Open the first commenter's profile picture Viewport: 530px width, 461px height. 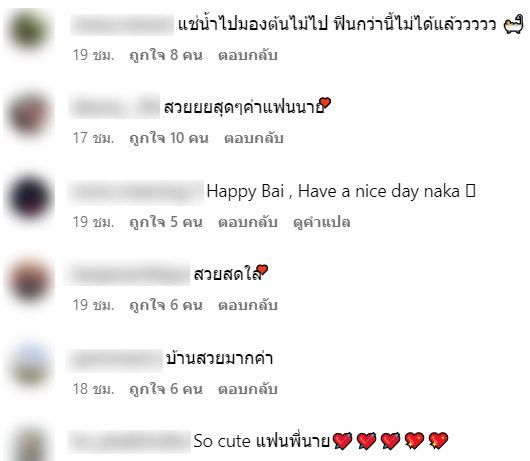click(x=29, y=30)
